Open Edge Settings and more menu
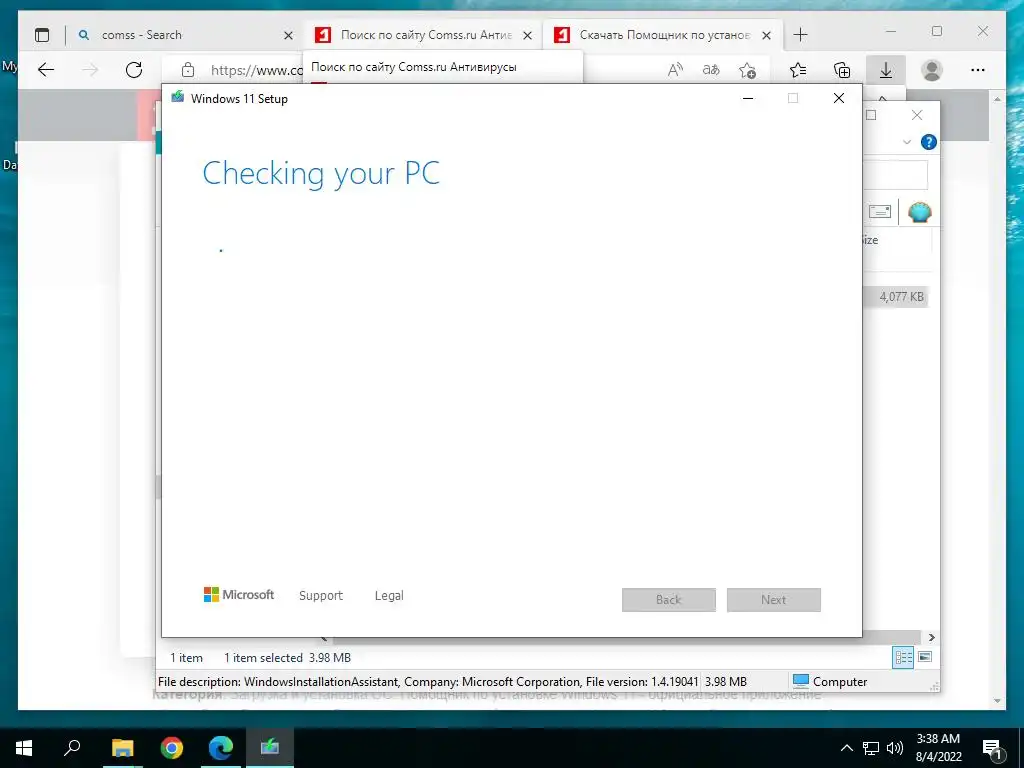The image size is (1024, 768). tap(978, 70)
